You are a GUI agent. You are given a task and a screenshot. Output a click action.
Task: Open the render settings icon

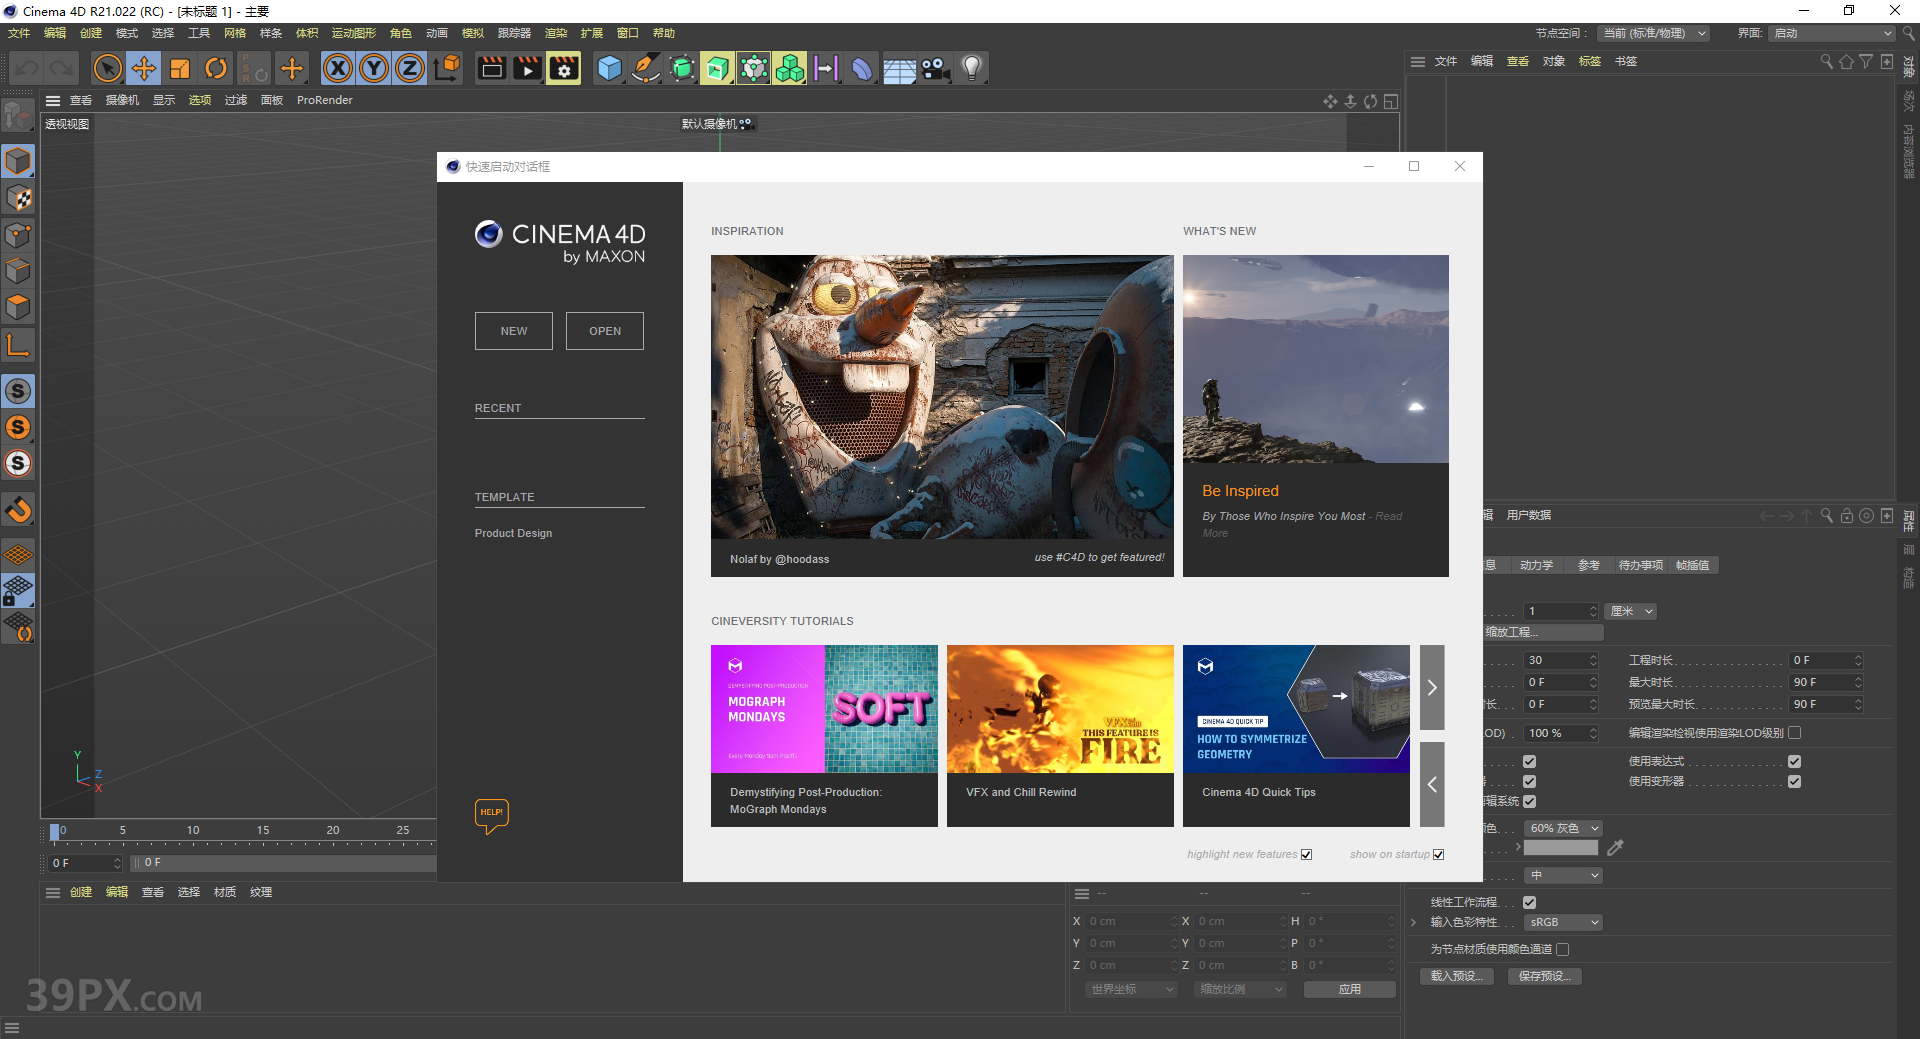[564, 68]
